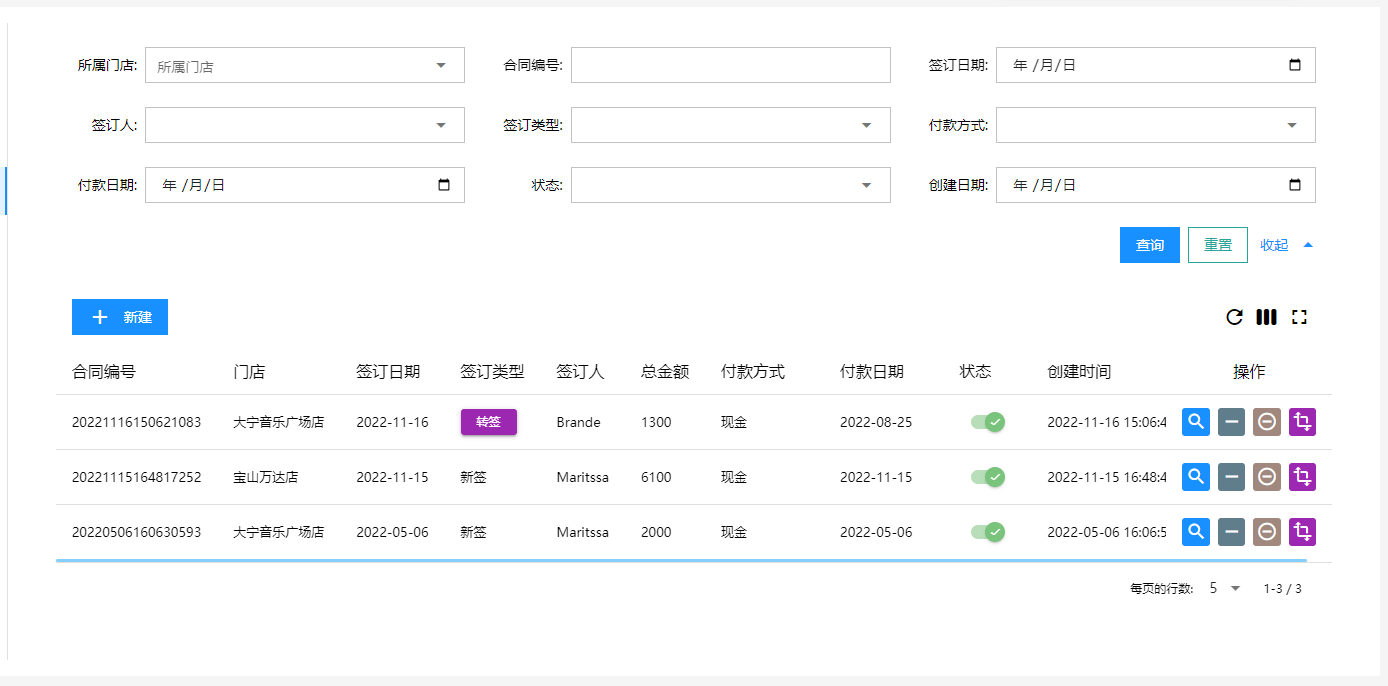Open the column settings icon
Viewport: 1388px width, 686px height.
[1266, 317]
